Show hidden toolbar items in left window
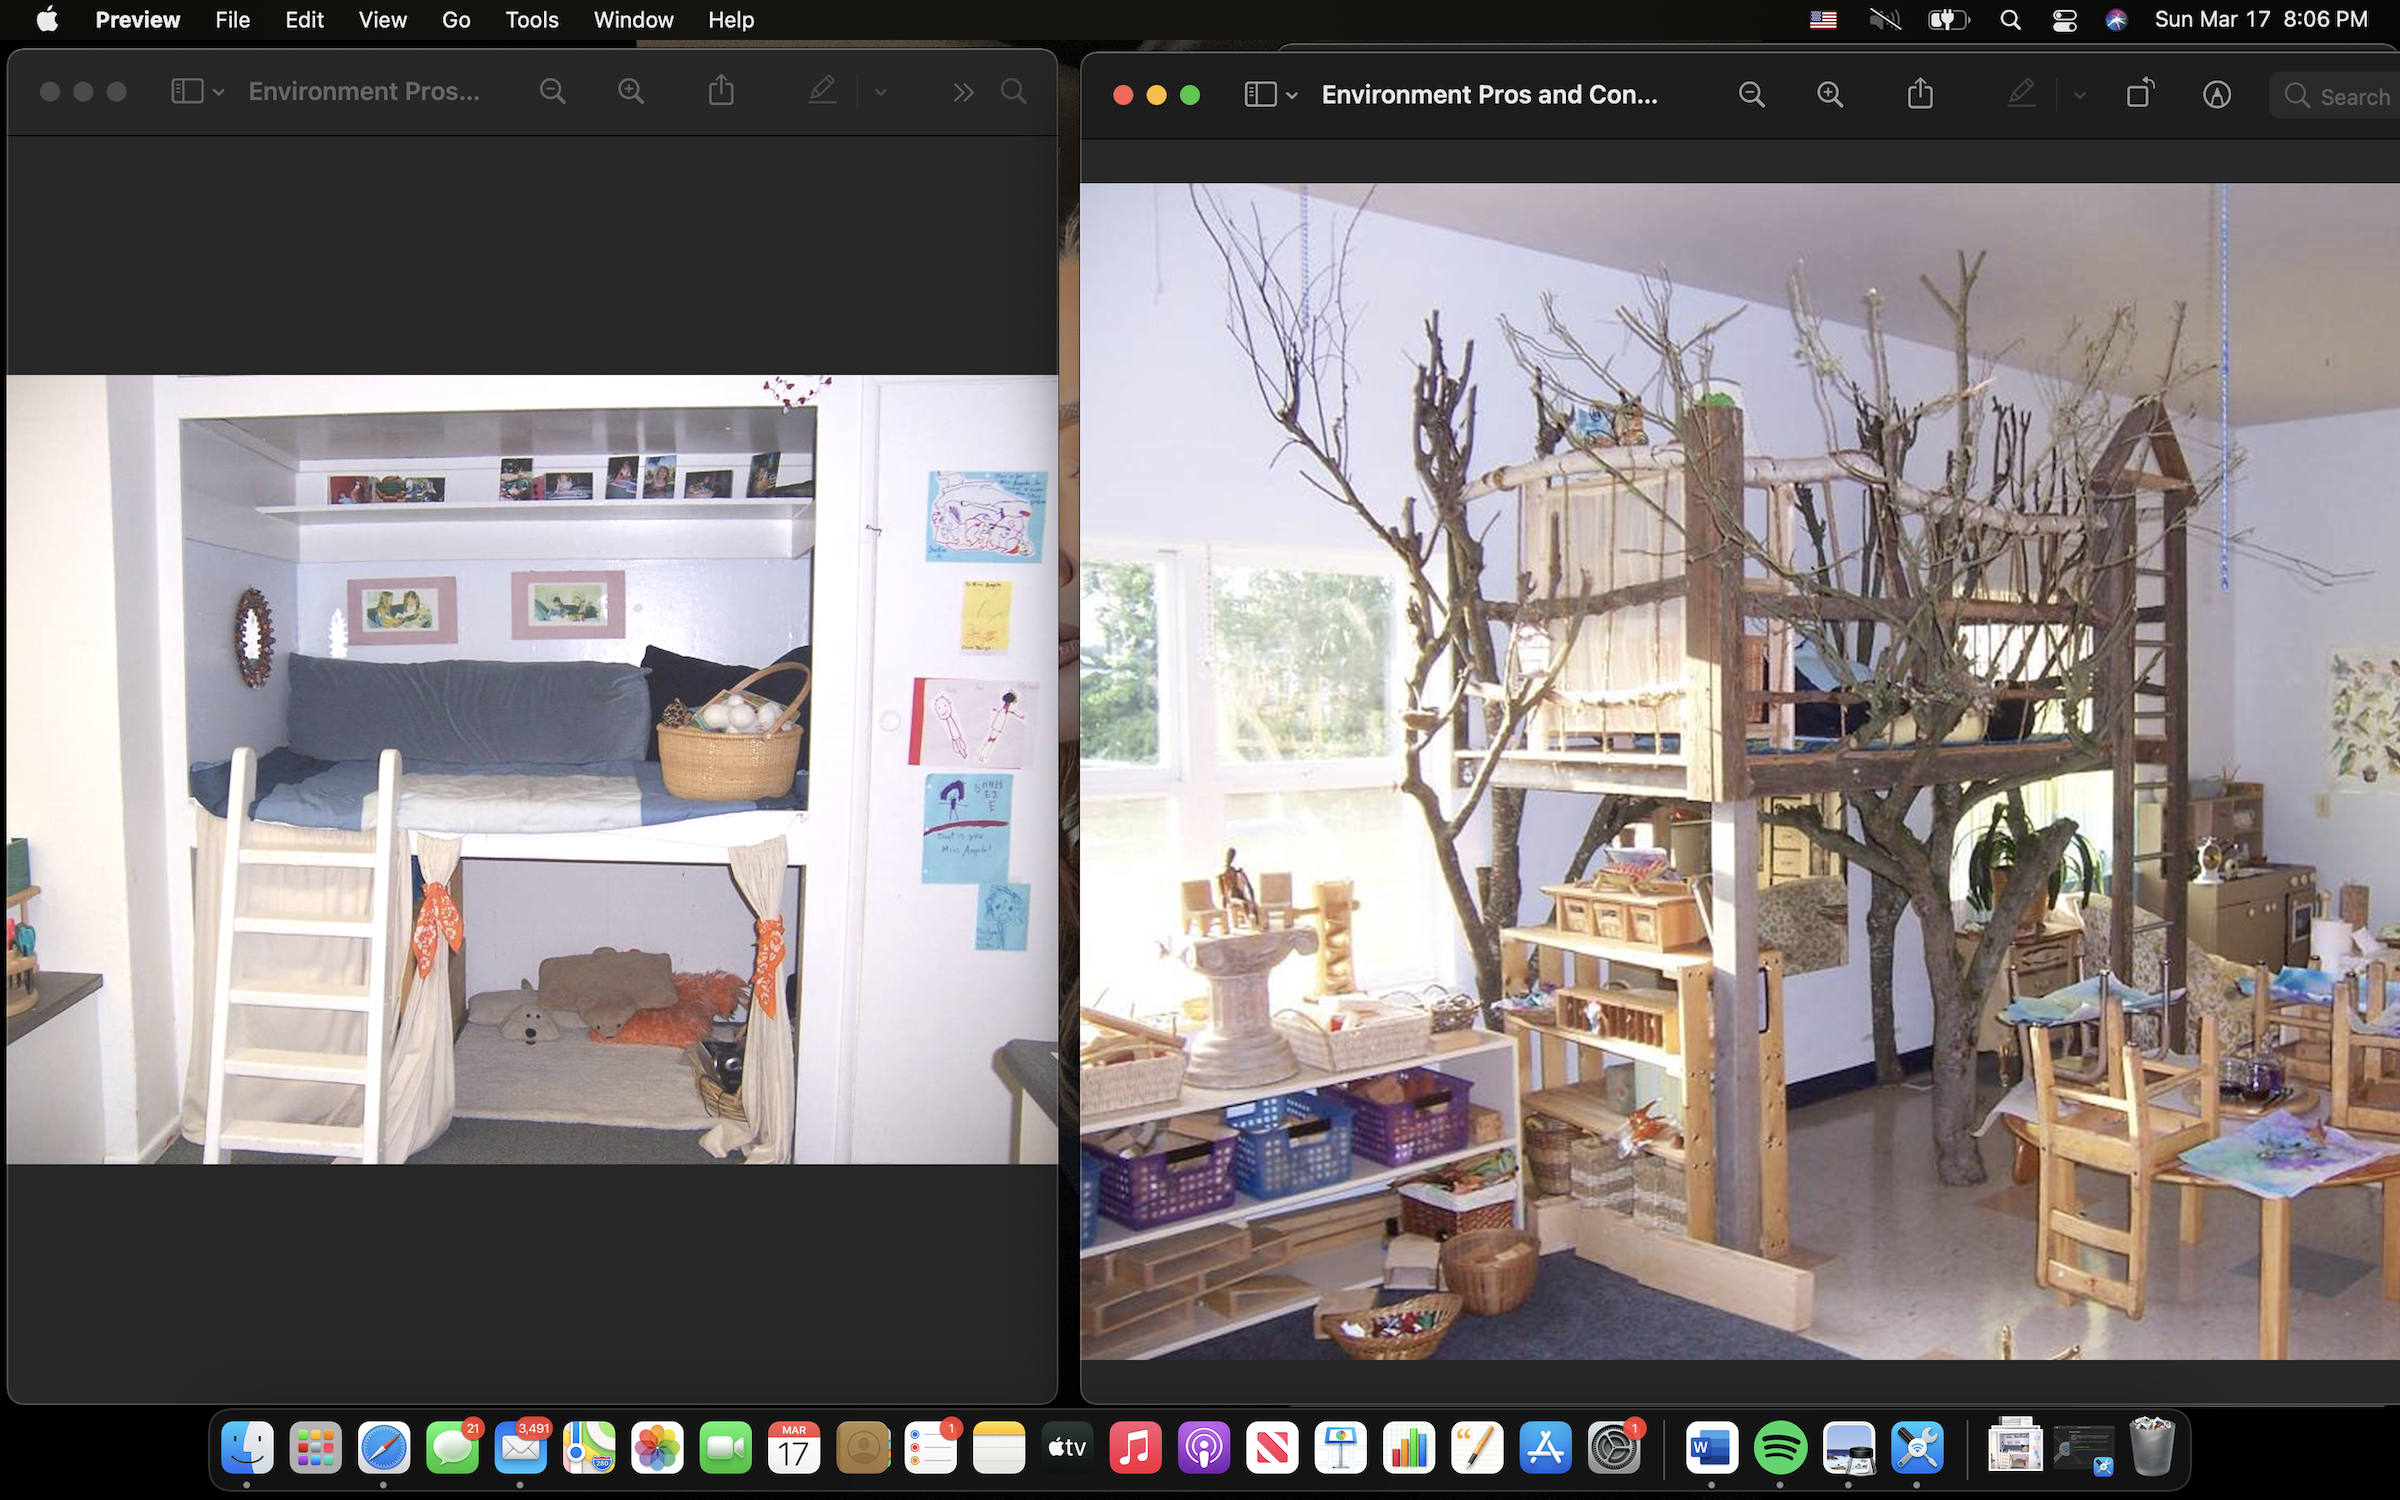 [x=963, y=93]
